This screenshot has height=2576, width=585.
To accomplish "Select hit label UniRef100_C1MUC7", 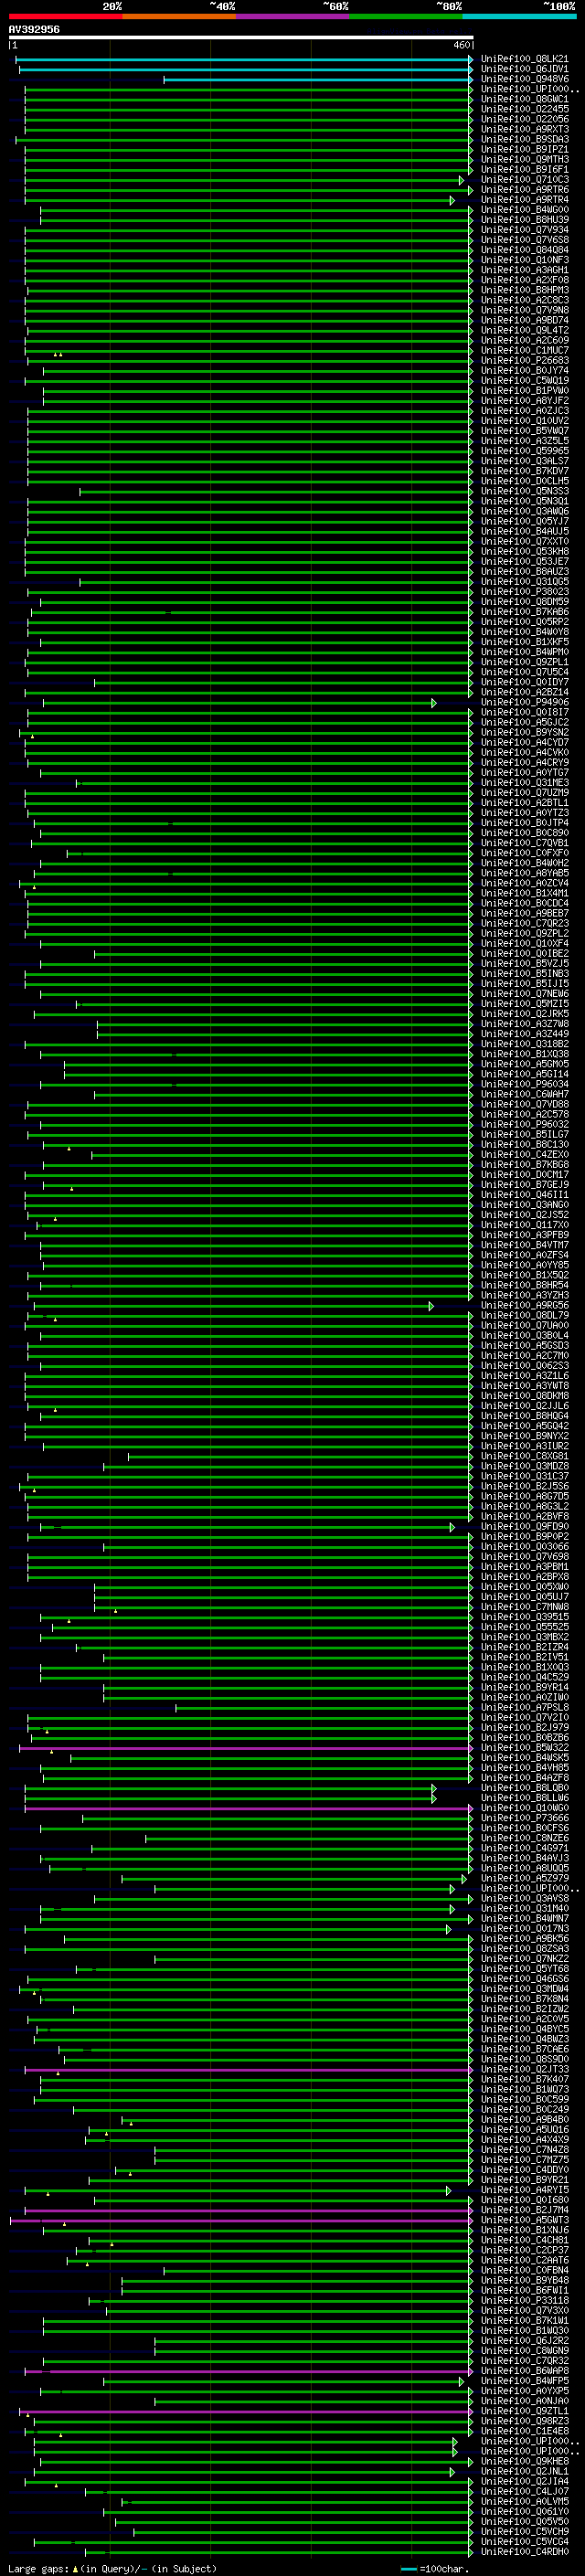I will pos(525,351).
